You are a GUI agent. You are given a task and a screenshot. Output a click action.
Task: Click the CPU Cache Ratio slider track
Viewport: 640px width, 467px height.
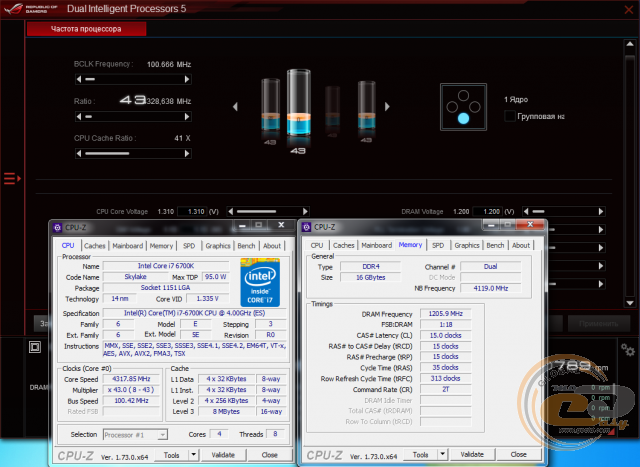click(x=133, y=153)
